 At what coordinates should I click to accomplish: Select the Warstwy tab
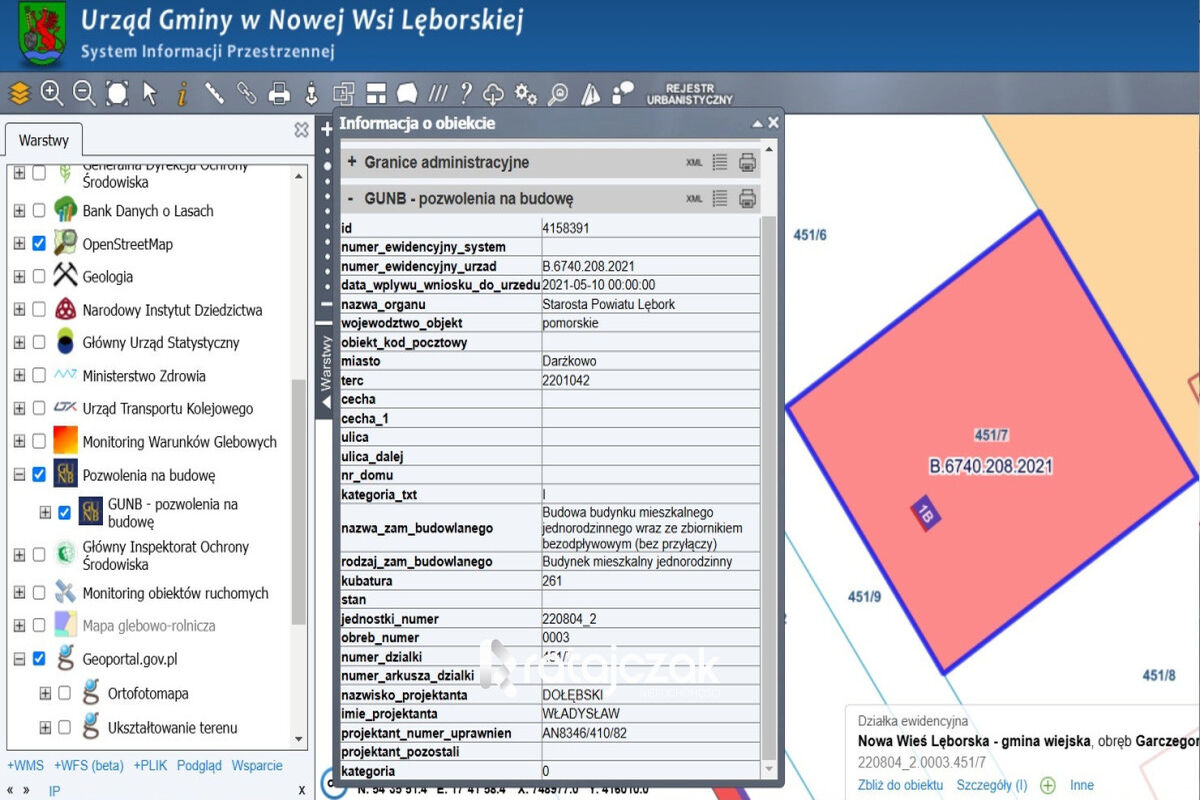tap(43, 141)
